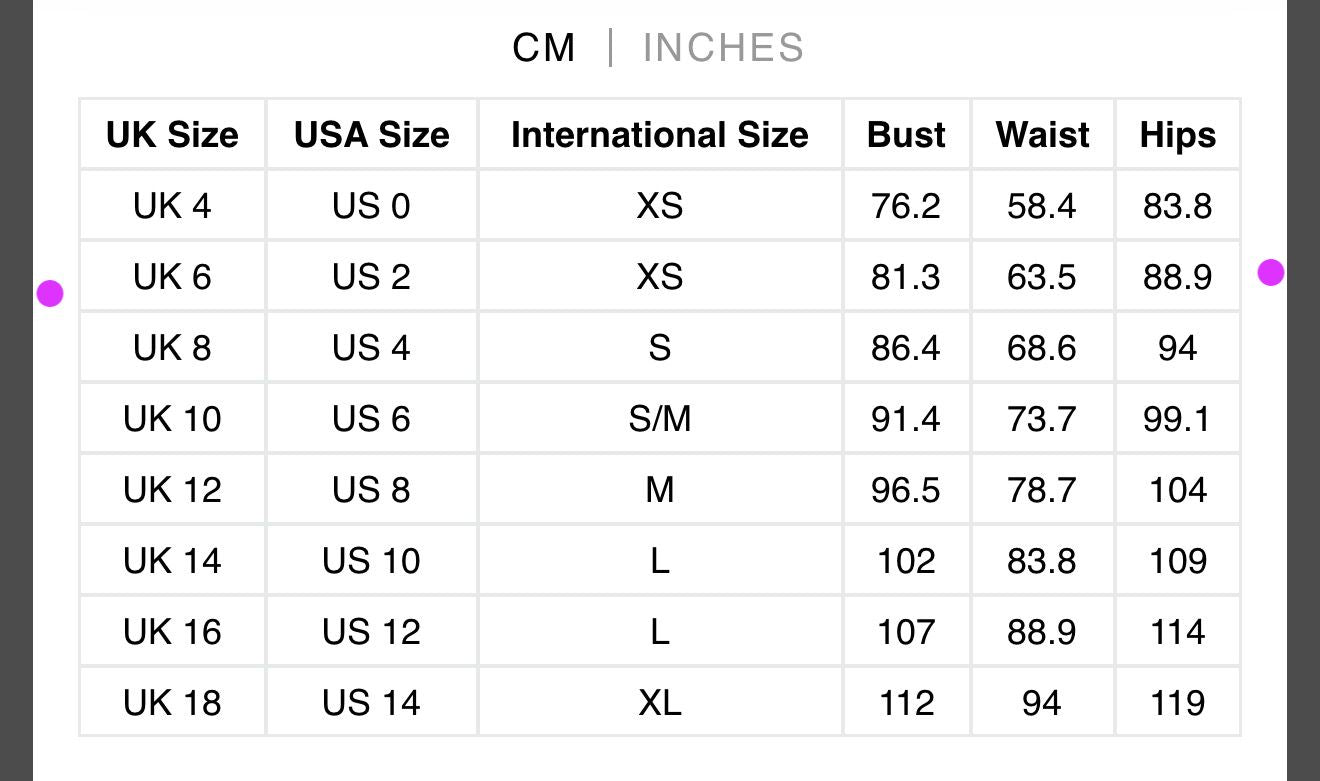Image resolution: width=1320 pixels, height=781 pixels.
Task: Click the US 14 size cell
Action: click(371, 703)
